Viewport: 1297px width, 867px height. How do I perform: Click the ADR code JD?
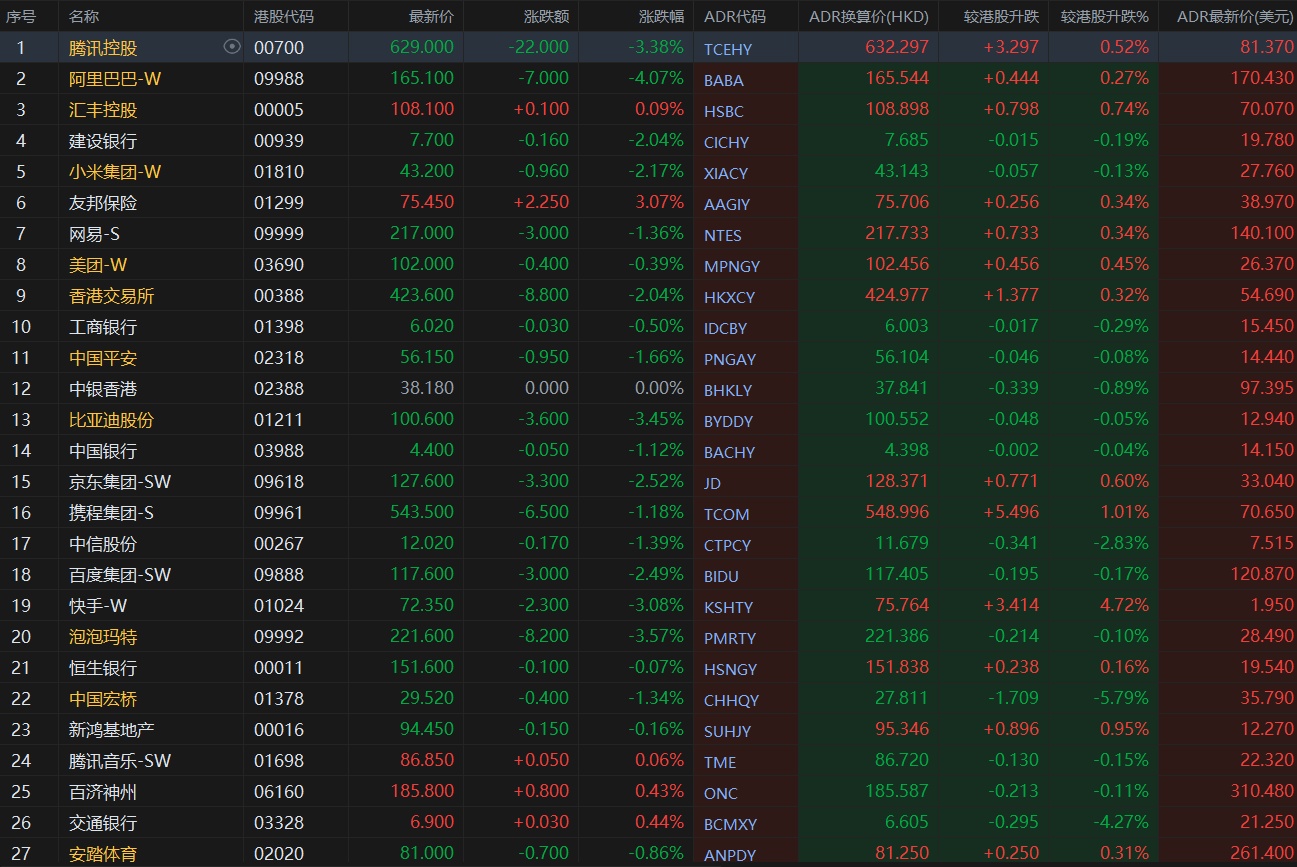tap(713, 483)
